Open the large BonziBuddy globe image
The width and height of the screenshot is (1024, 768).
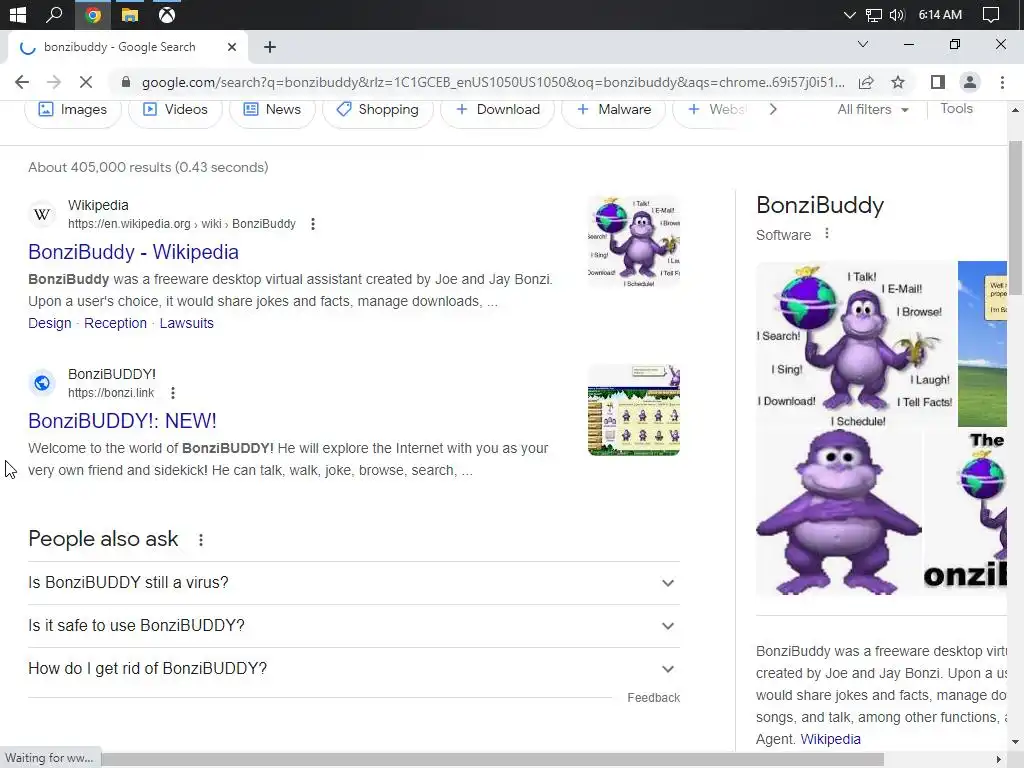click(856, 344)
